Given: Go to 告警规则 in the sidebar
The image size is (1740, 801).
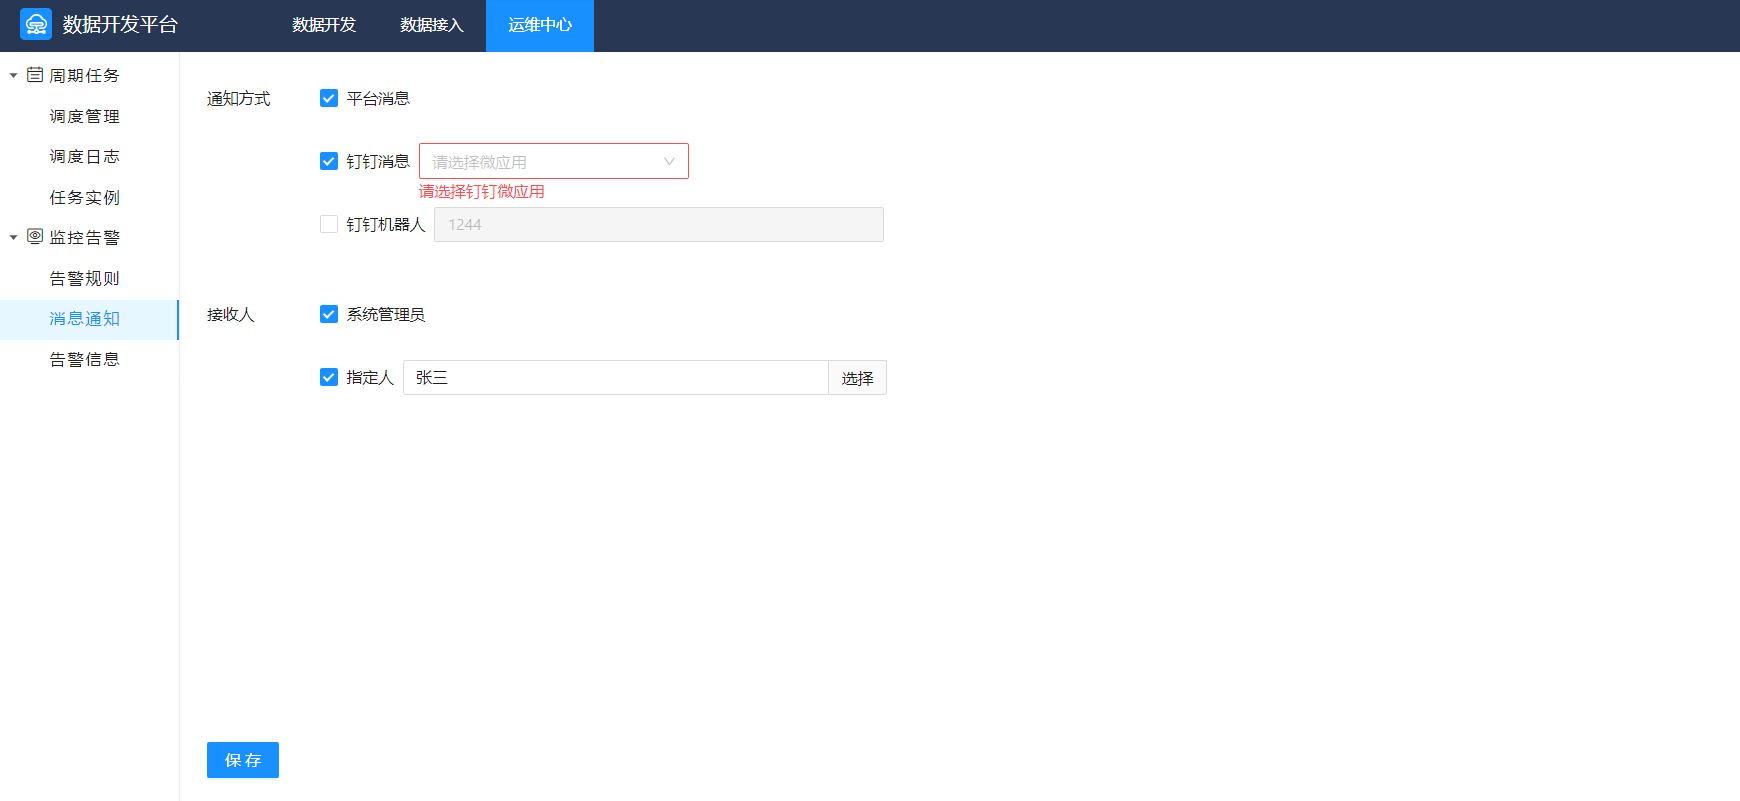Looking at the screenshot, I should click(85, 278).
